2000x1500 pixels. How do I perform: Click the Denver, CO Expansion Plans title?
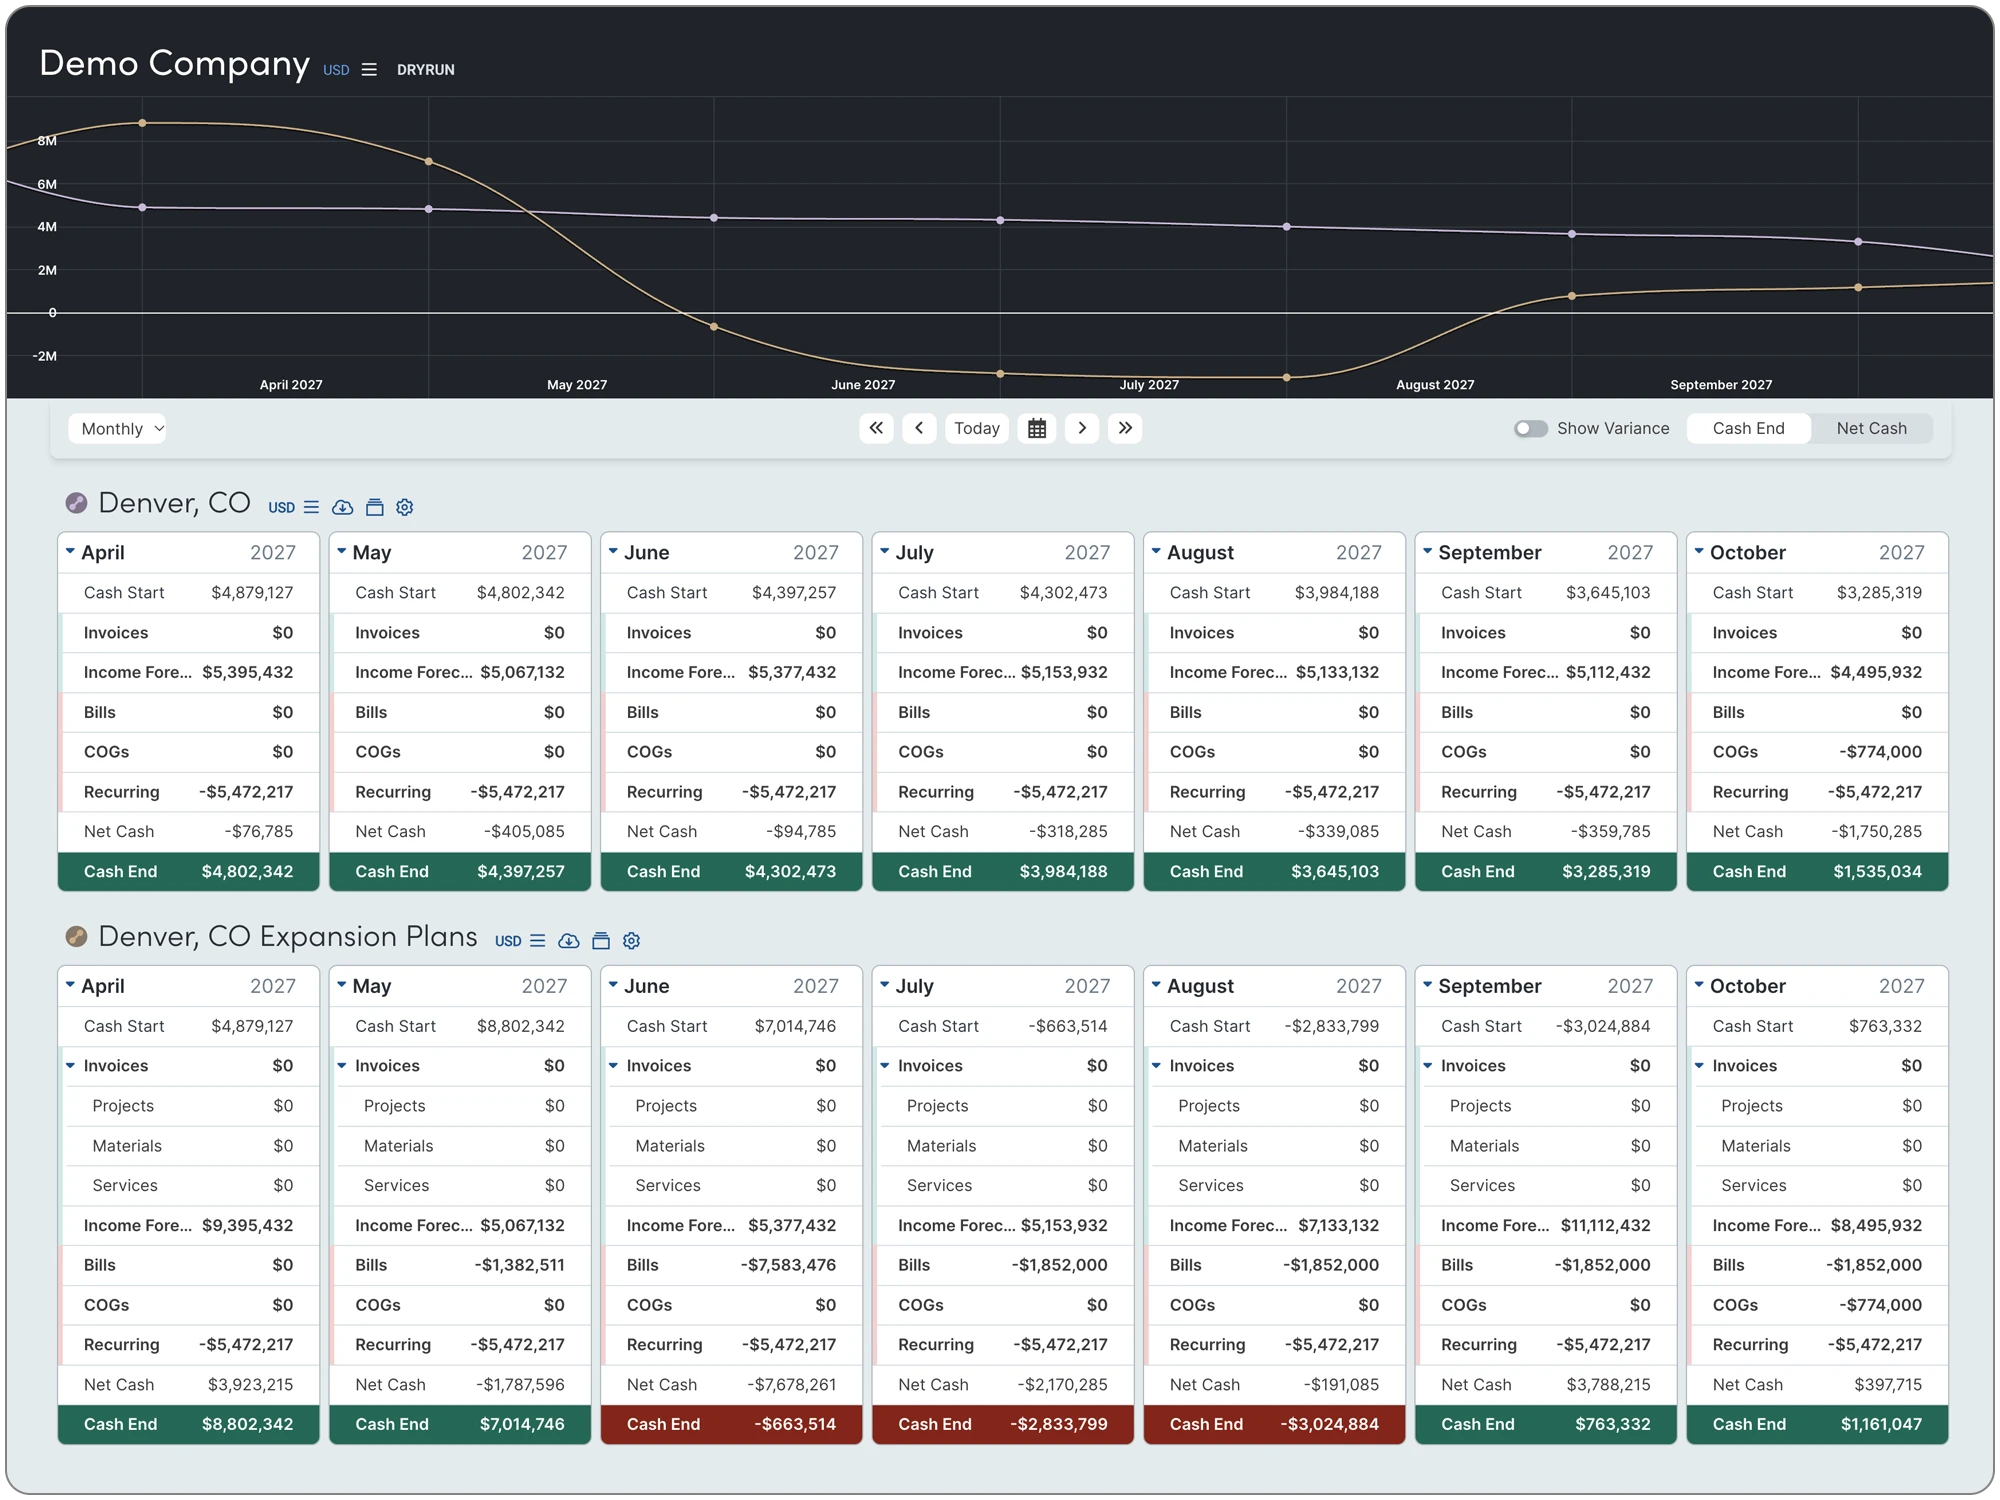(287, 937)
